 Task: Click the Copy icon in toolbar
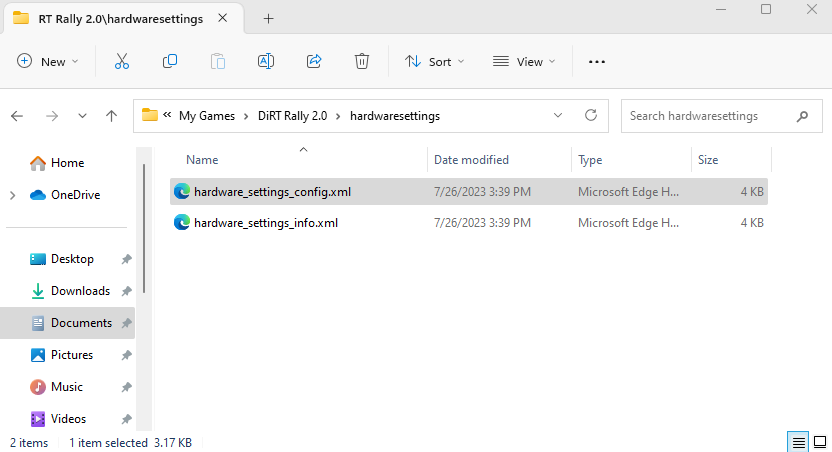point(170,61)
